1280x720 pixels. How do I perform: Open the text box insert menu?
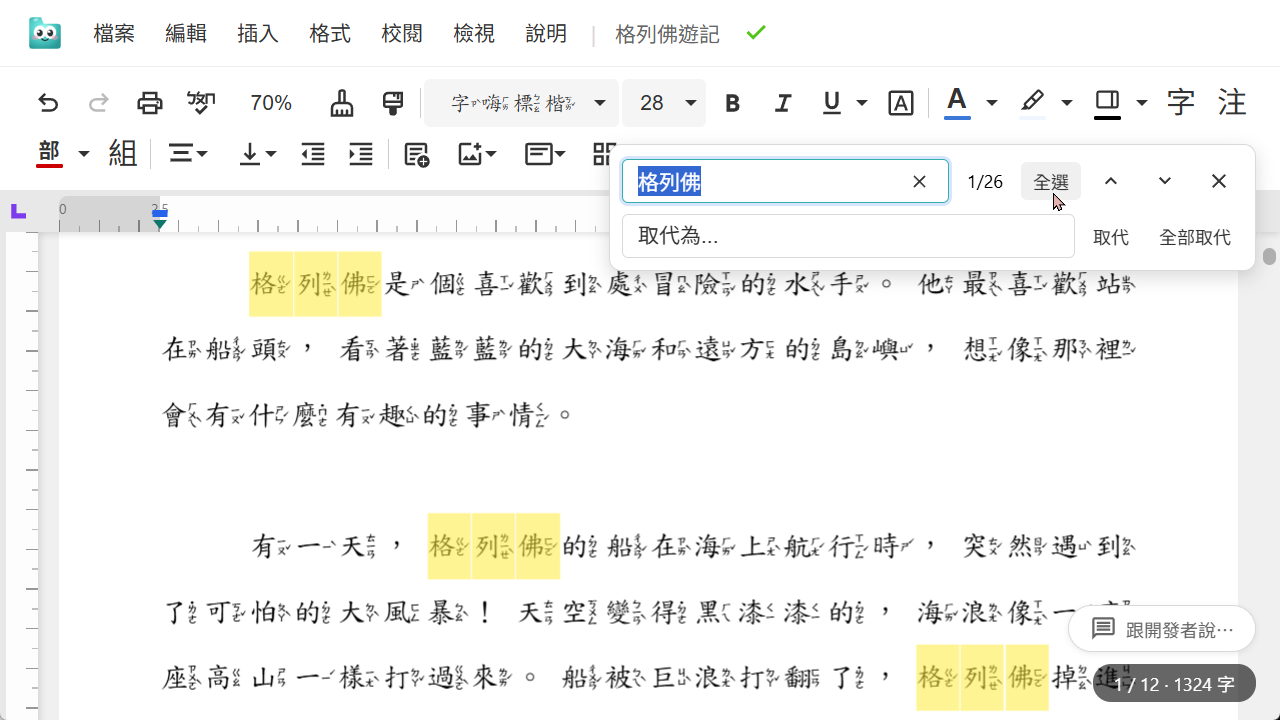[545, 154]
